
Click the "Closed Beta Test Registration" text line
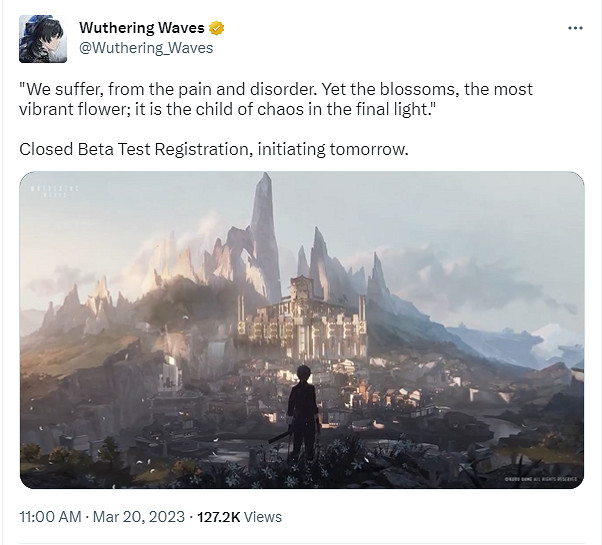click(215, 149)
